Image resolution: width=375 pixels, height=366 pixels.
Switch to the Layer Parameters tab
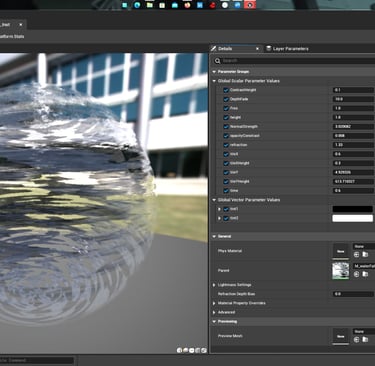pyautogui.click(x=287, y=49)
